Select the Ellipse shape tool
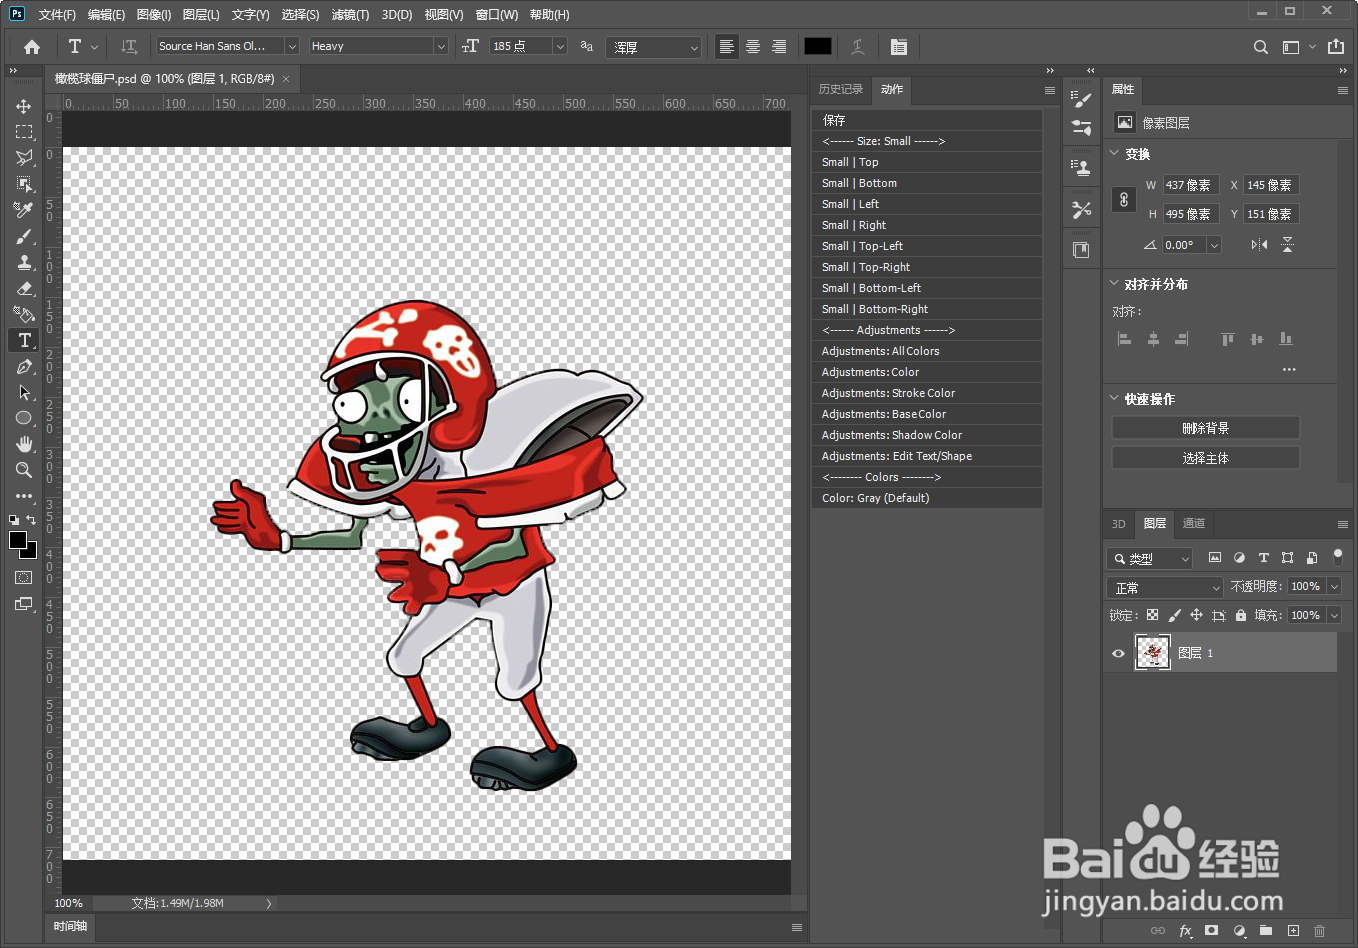This screenshot has width=1358, height=948. point(24,418)
